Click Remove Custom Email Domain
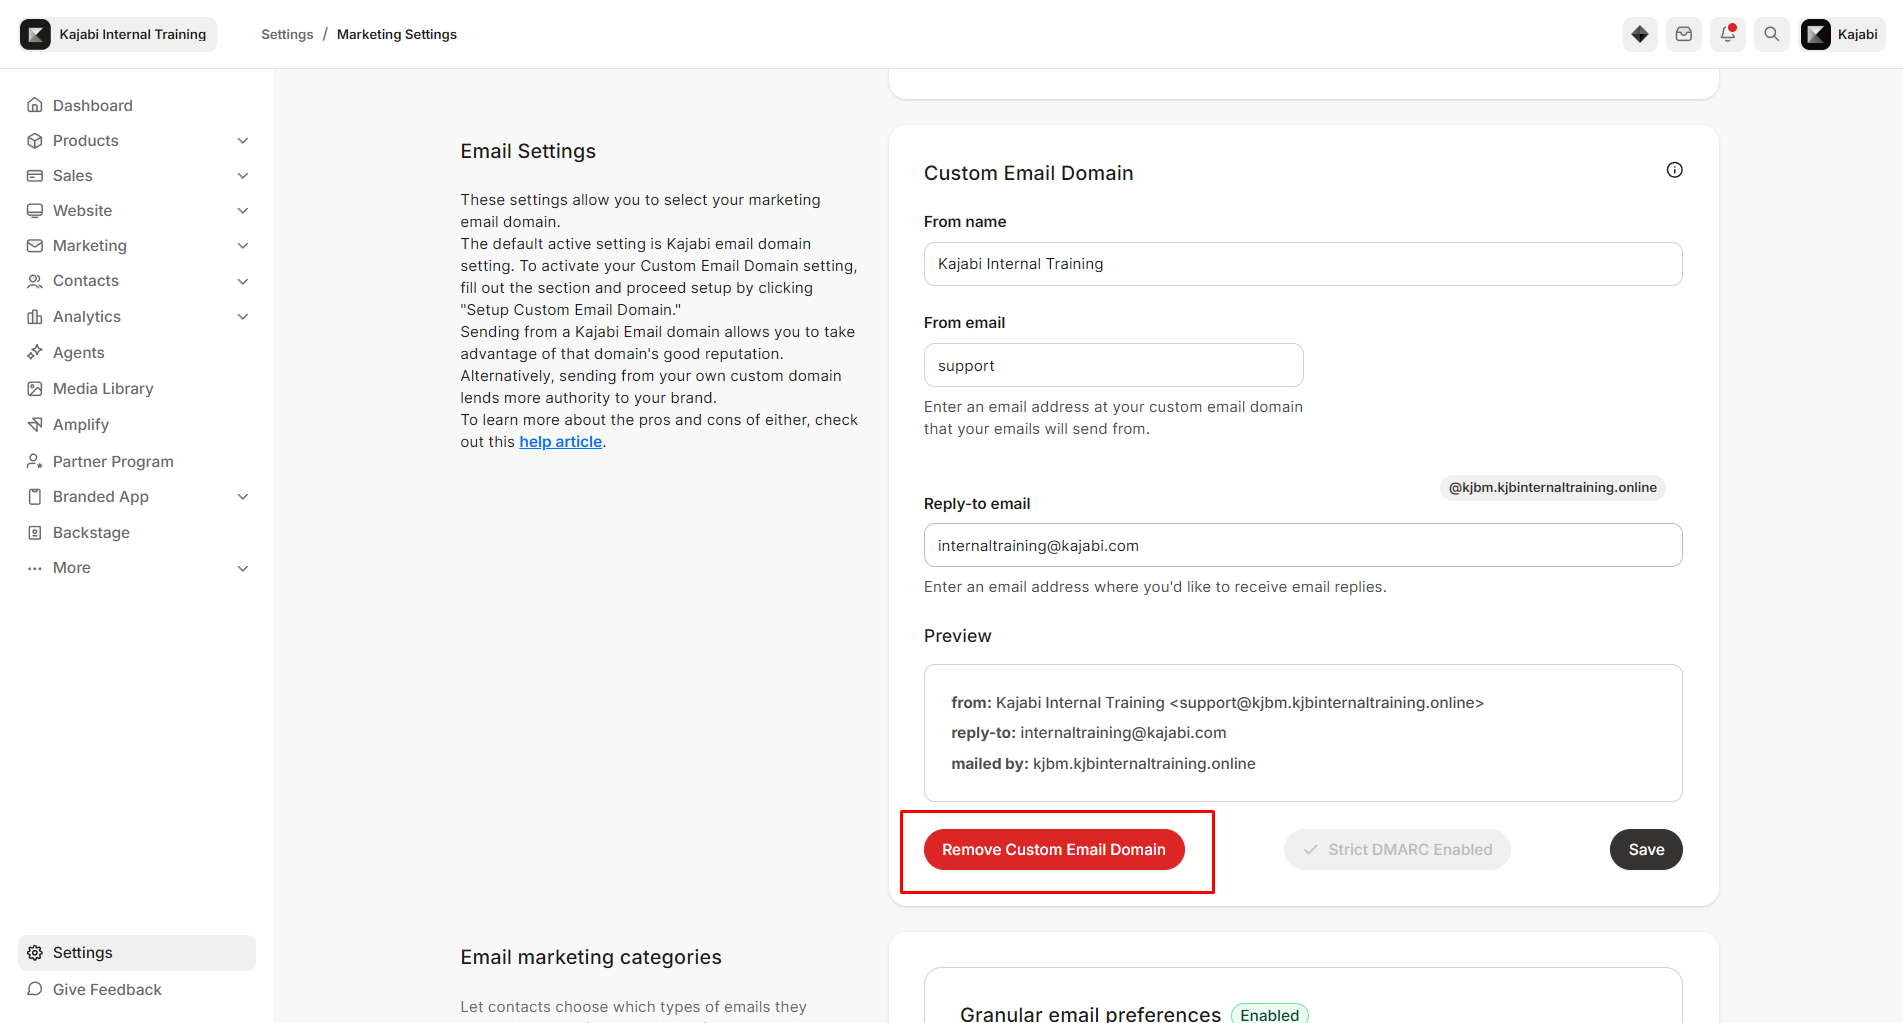The width and height of the screenshot is (1903, 1023). pyautogui.click(x=1054, y=850)
